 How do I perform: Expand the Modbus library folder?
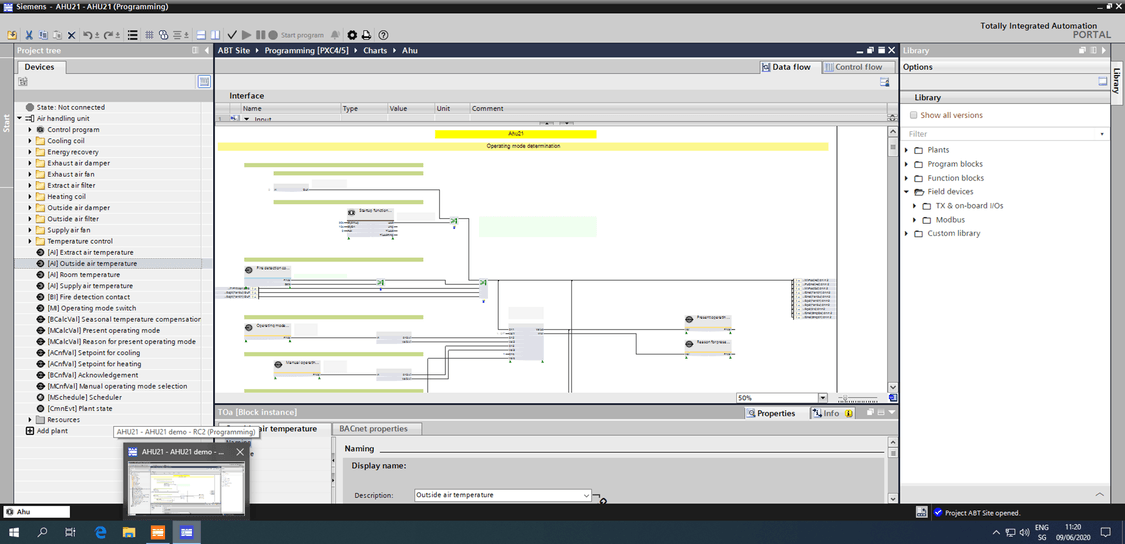click(915, 220)
